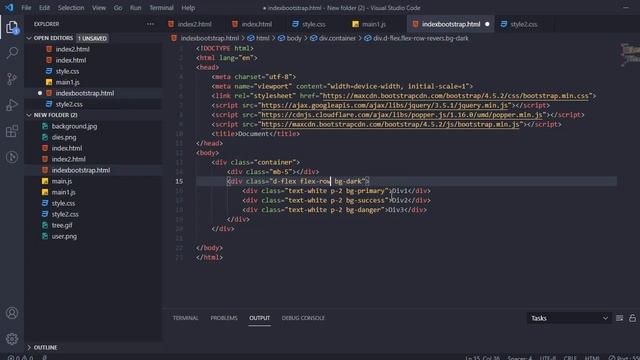Click the errors and warnings status icon

tap(20, 358)
